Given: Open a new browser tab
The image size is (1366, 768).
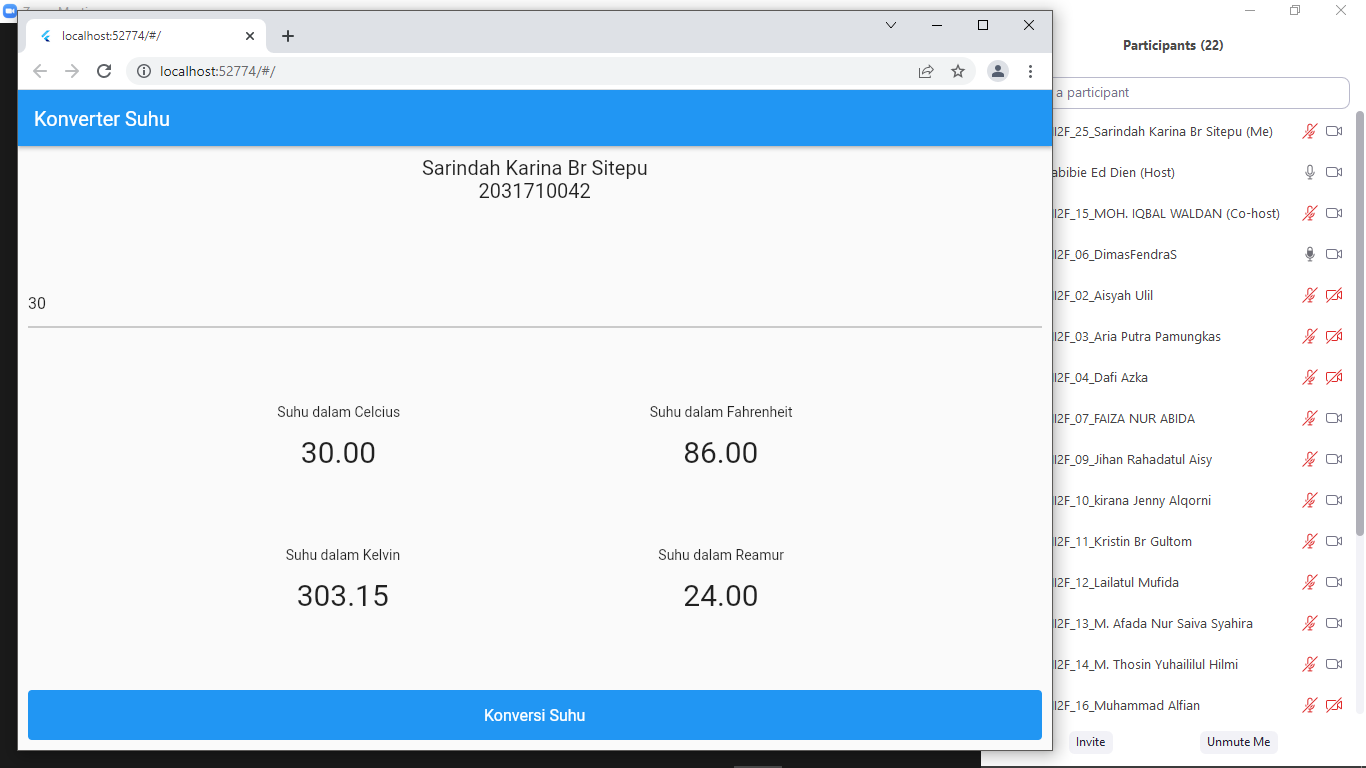Looking at the screenshot, I should click(288, 35).
